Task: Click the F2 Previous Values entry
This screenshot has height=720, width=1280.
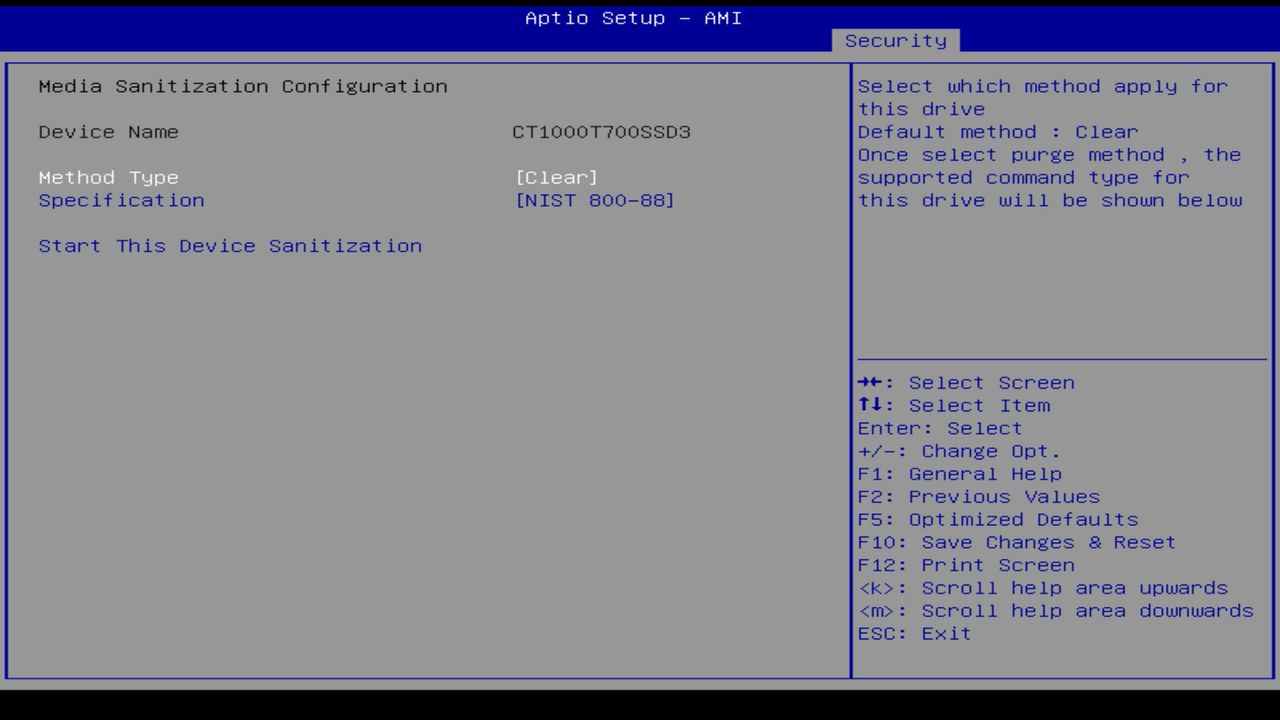Action: pyautogui.click(x=978, y=496)
